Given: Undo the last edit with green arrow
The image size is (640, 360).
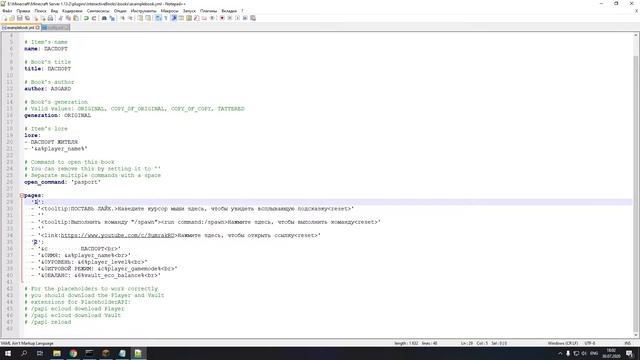Looking at the screenshot, I should coord(86,18).
